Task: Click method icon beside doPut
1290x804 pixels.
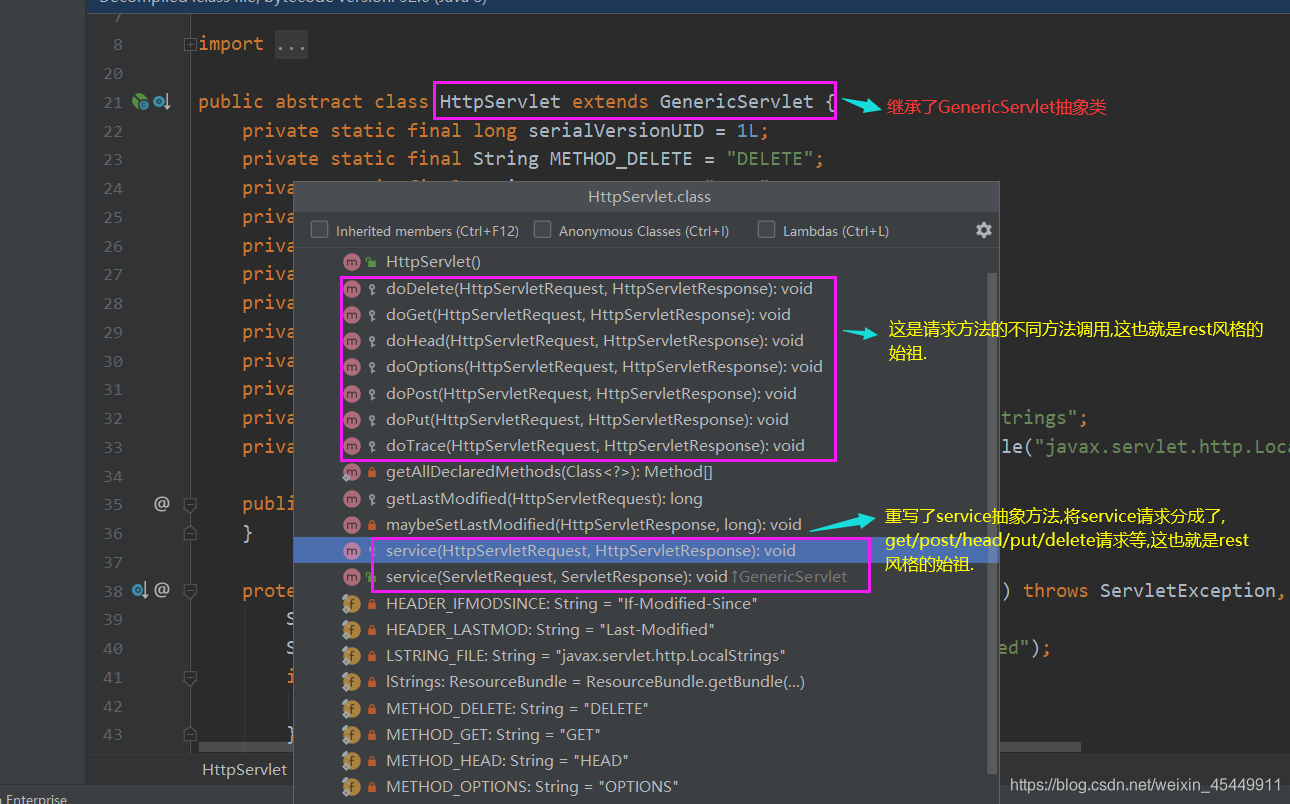Action: (x=351, y=419)
